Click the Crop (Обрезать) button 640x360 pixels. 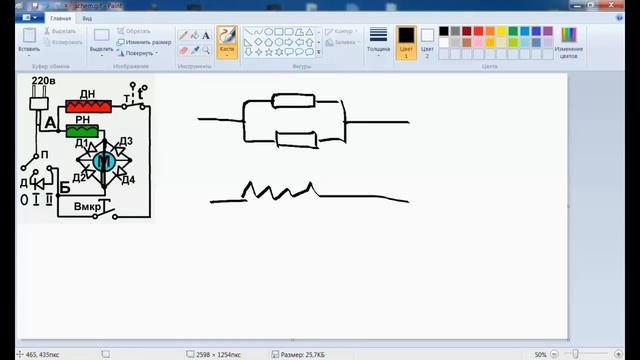click(134, 31)
